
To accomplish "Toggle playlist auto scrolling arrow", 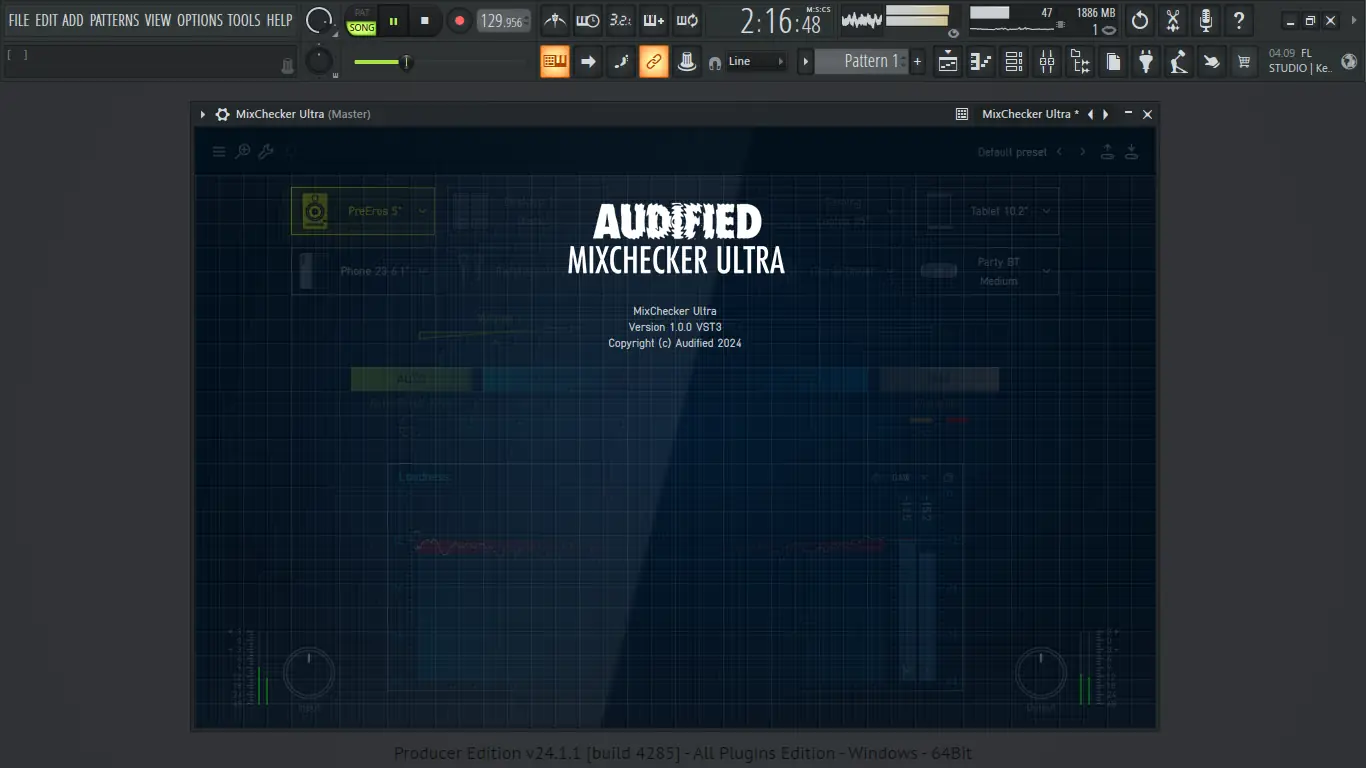I will pos(588,62).
